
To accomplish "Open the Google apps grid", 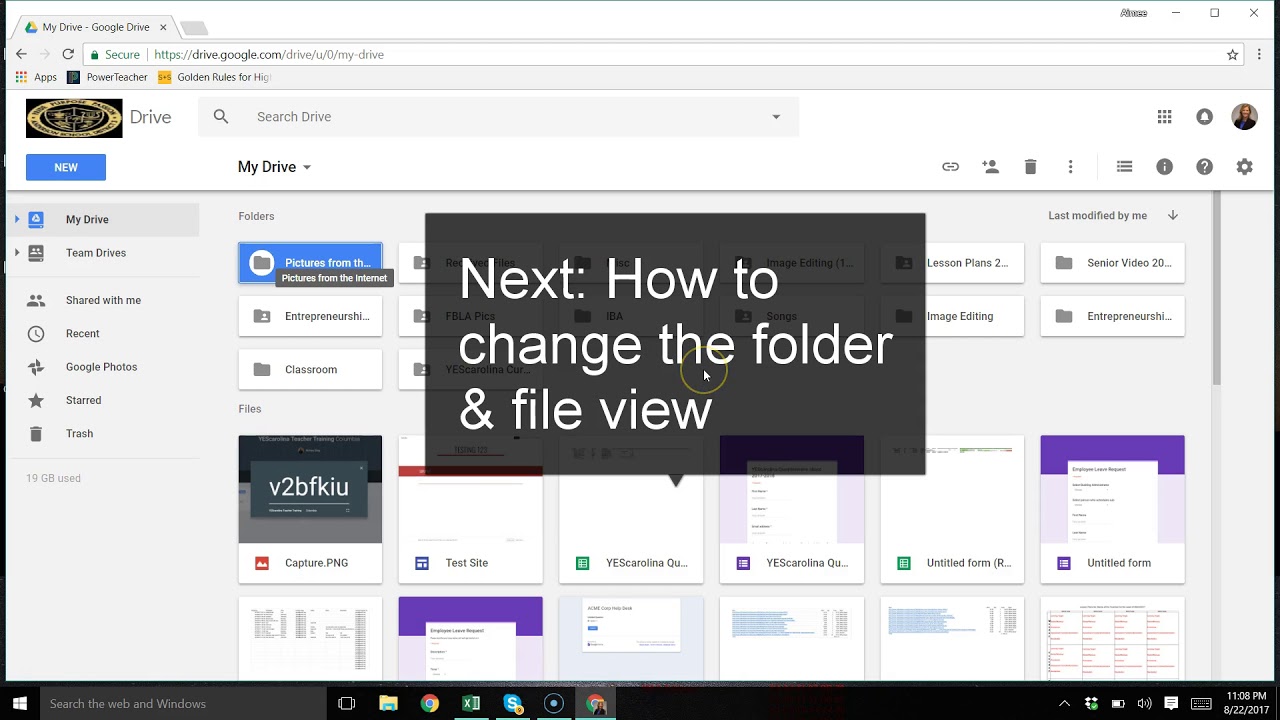I will click(x=1164, y=117).
